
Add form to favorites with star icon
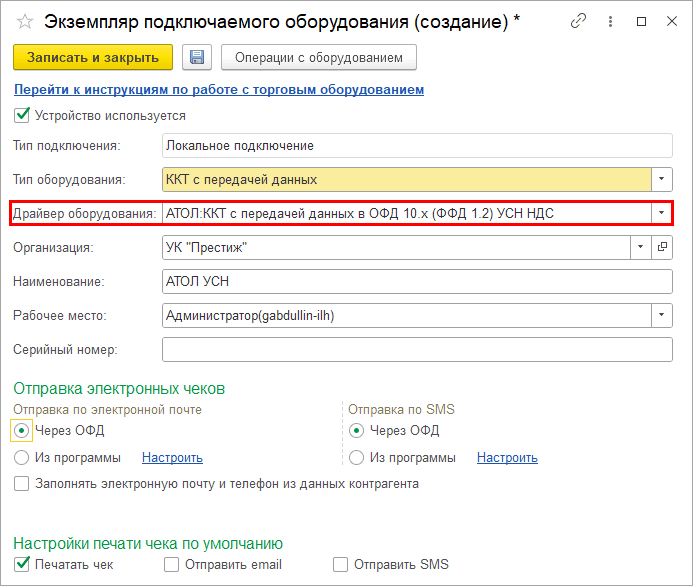pyautogui.click(x=25, y=21)
